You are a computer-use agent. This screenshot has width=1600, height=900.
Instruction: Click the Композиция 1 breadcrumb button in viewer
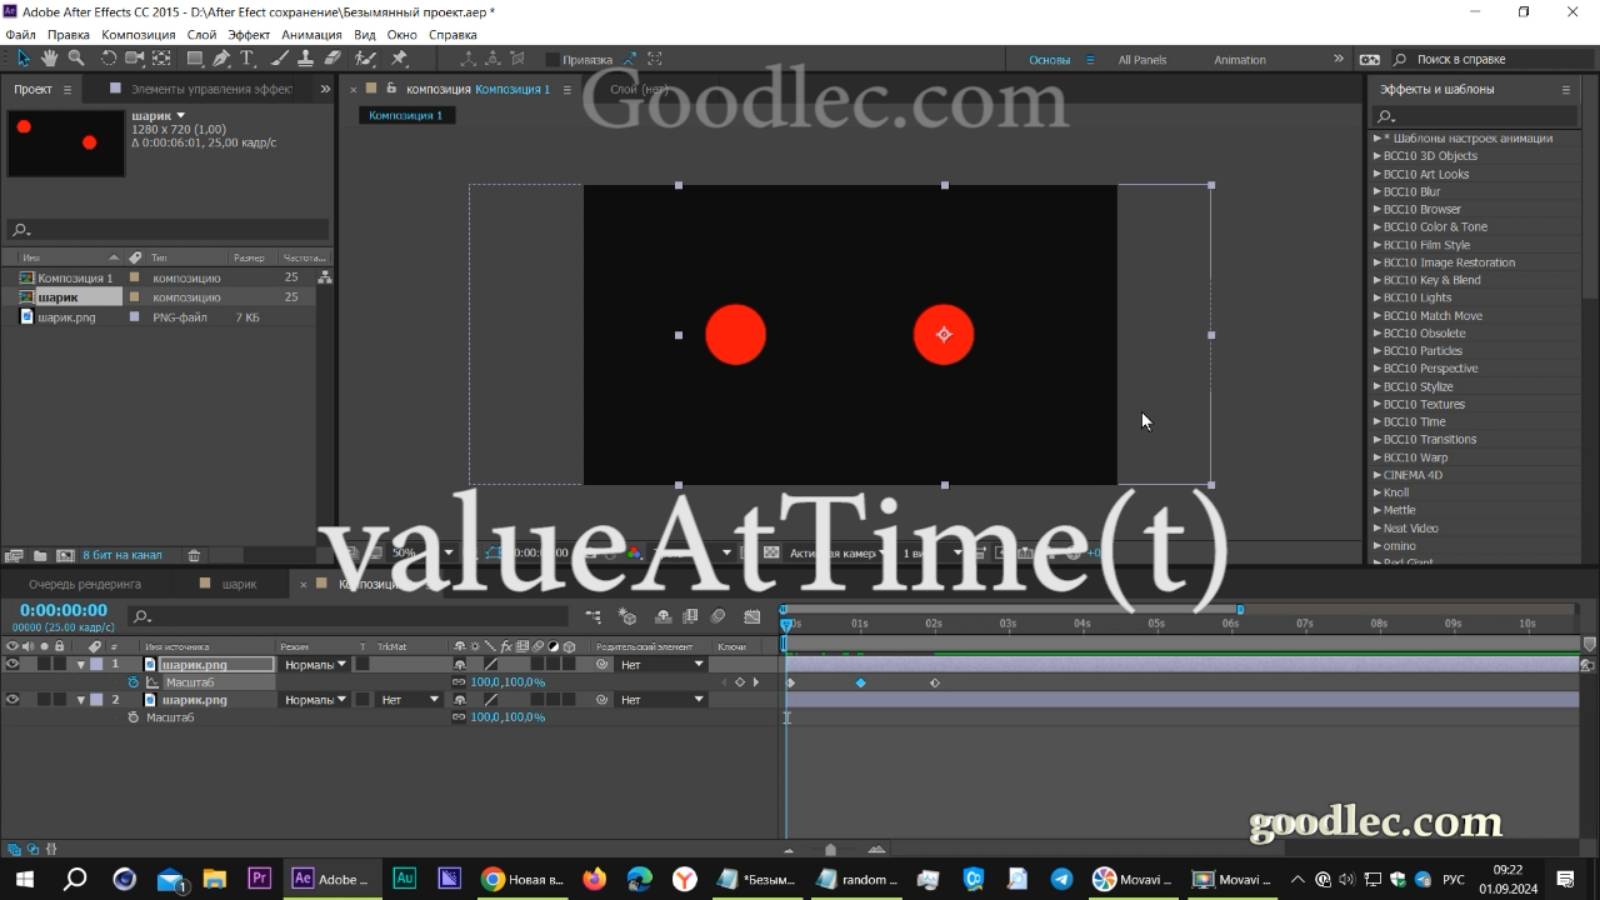(x=406, y=115)
